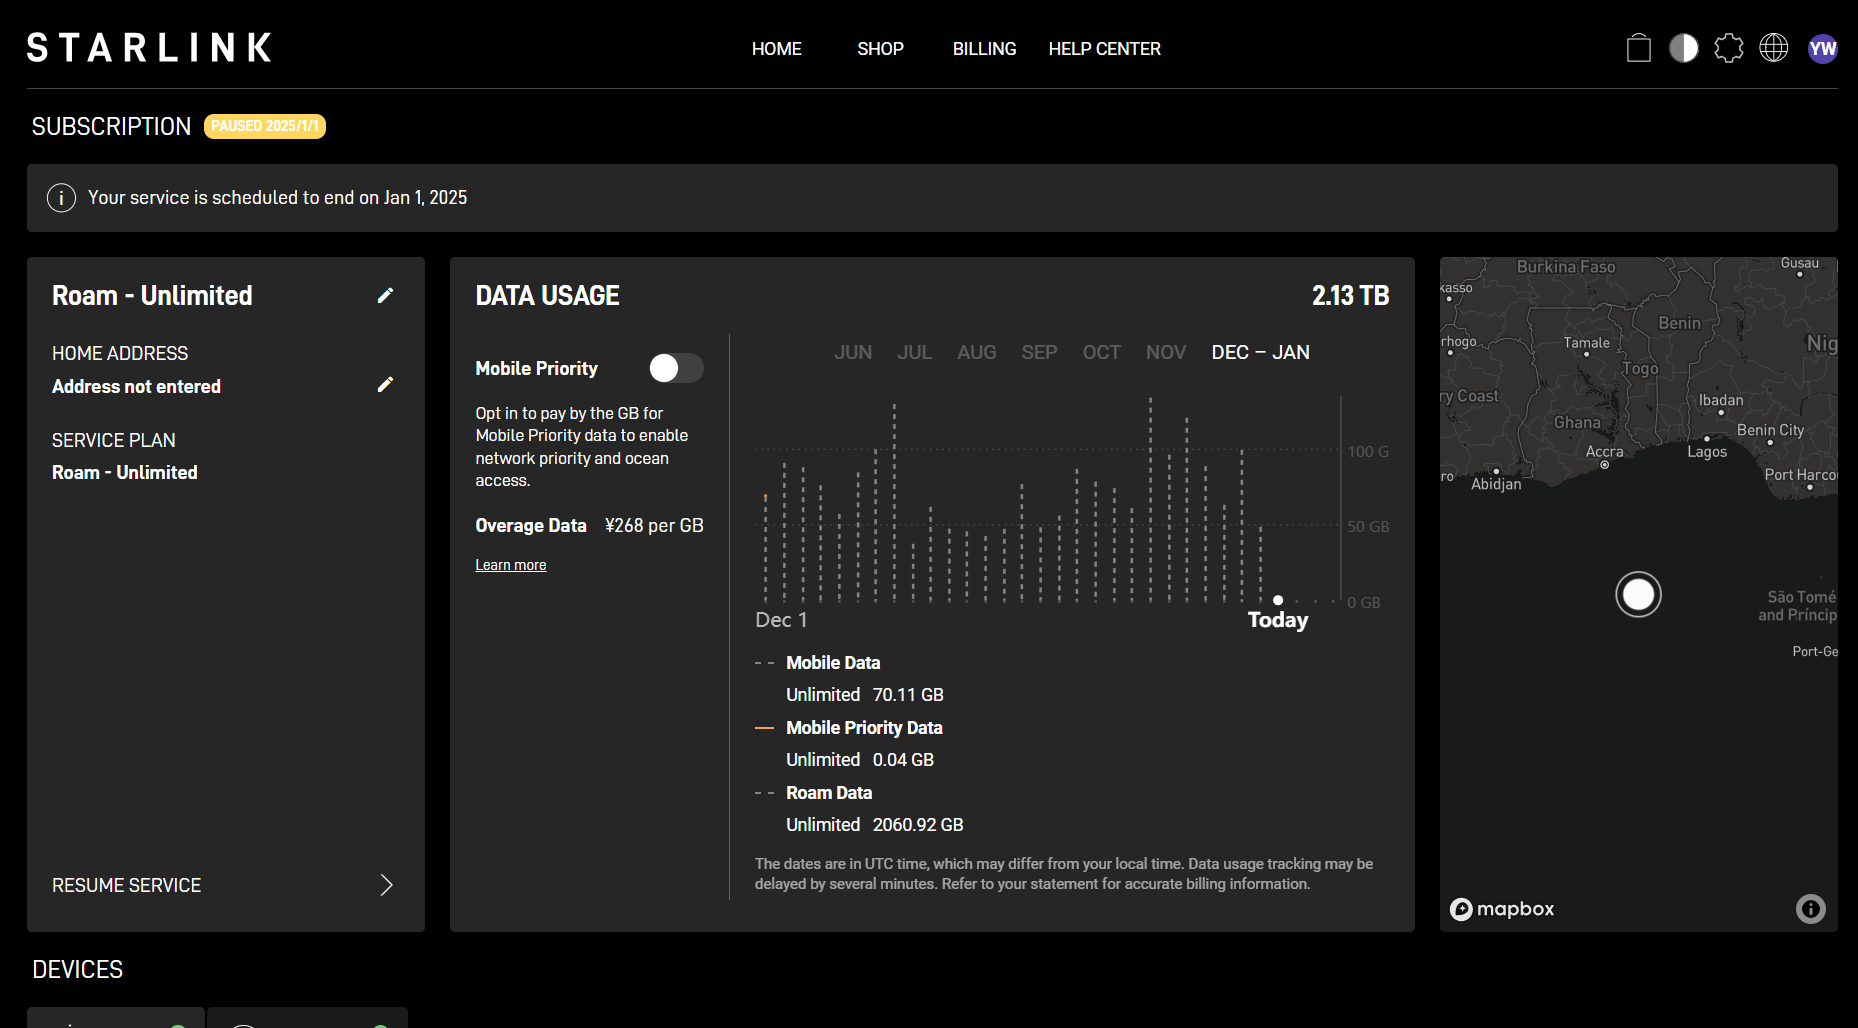Click the DEVICES section heading
This screenshot has width=1858, height=1028.
tap(77, 969)
